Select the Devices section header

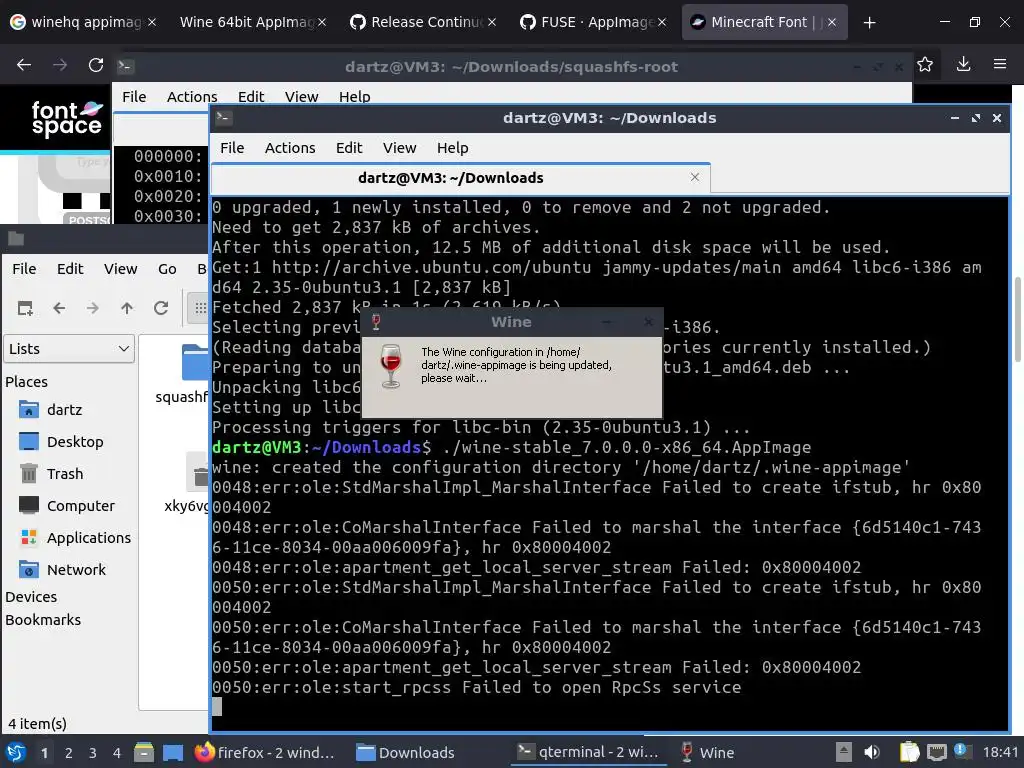pos(31,597)
